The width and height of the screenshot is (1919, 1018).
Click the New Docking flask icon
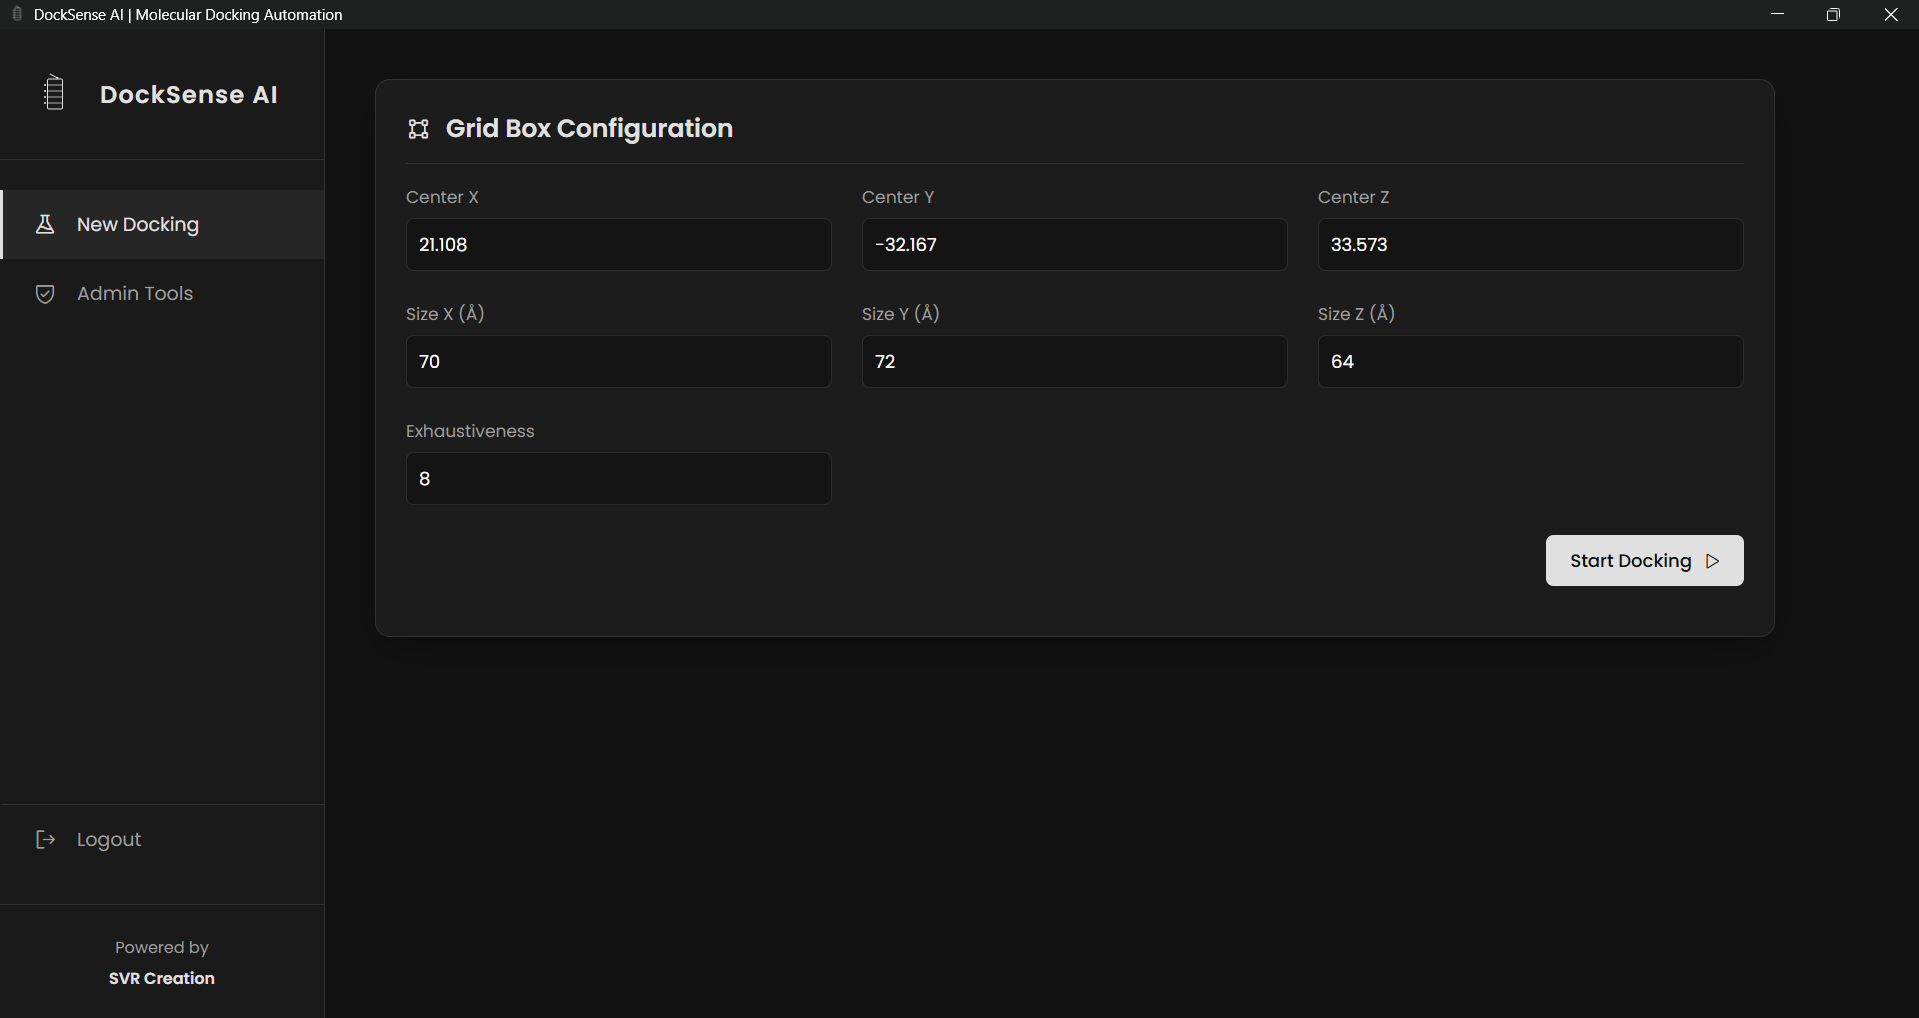[45, 224]
